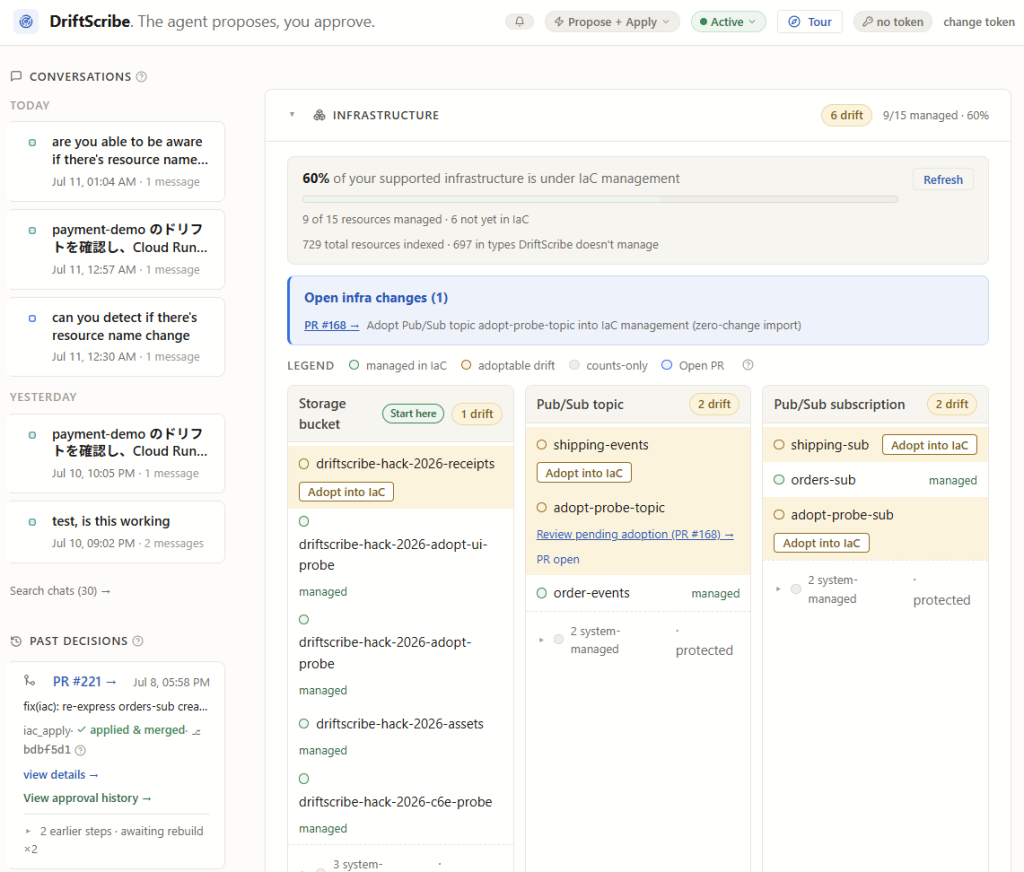Click the Open PR legend circle
The height and width of the screenshot is (872, 1024).
click(x=667, y=365)
